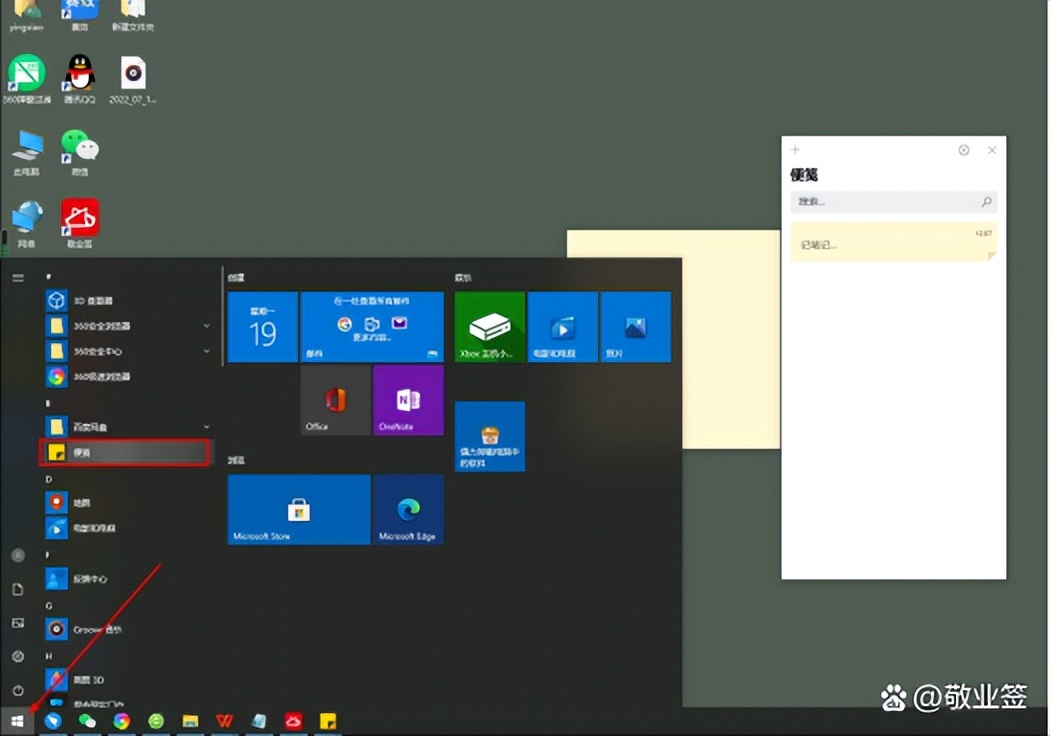Click the Xbox tile in the Start menu
The height and width of the screenshot is (736, 1050).
[489, 327]
